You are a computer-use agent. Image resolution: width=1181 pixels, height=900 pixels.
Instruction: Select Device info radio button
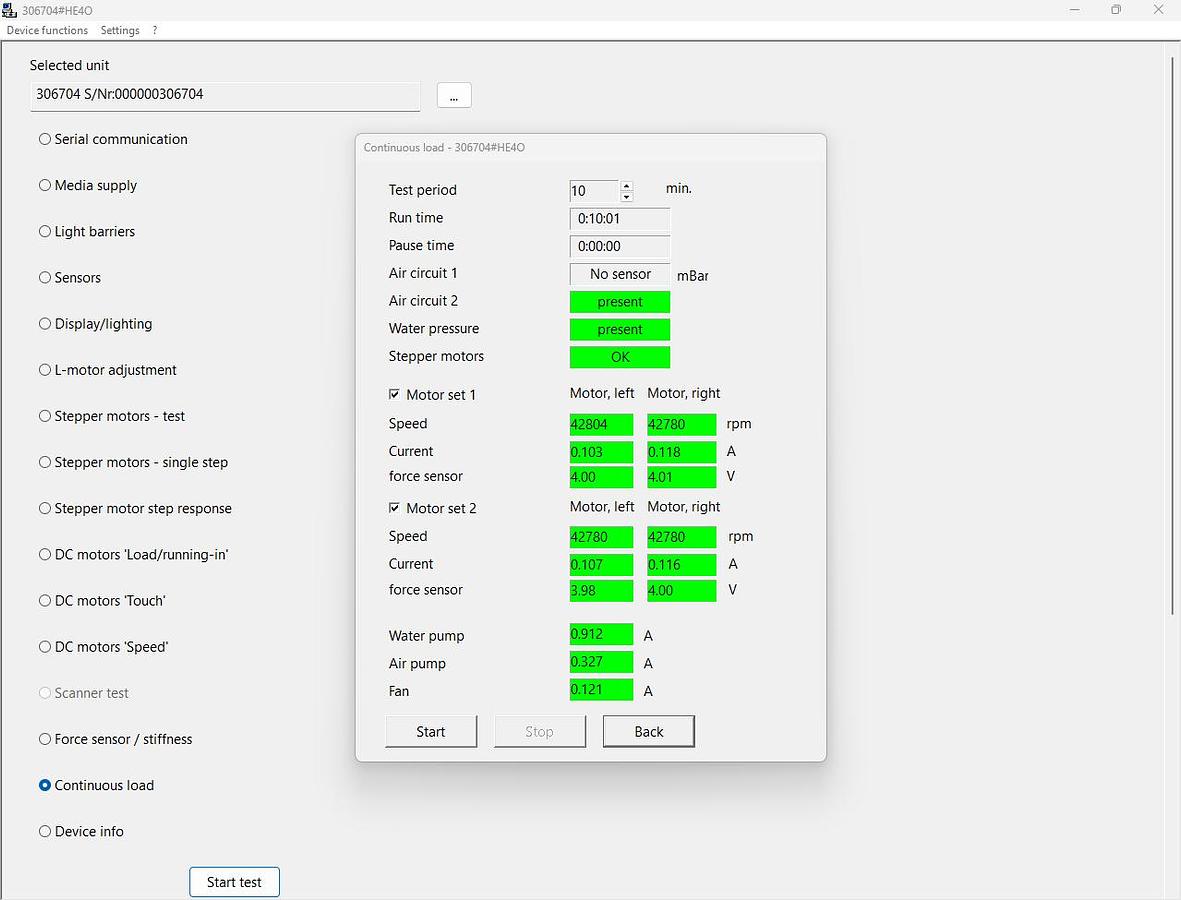click(x=81, y=831)
